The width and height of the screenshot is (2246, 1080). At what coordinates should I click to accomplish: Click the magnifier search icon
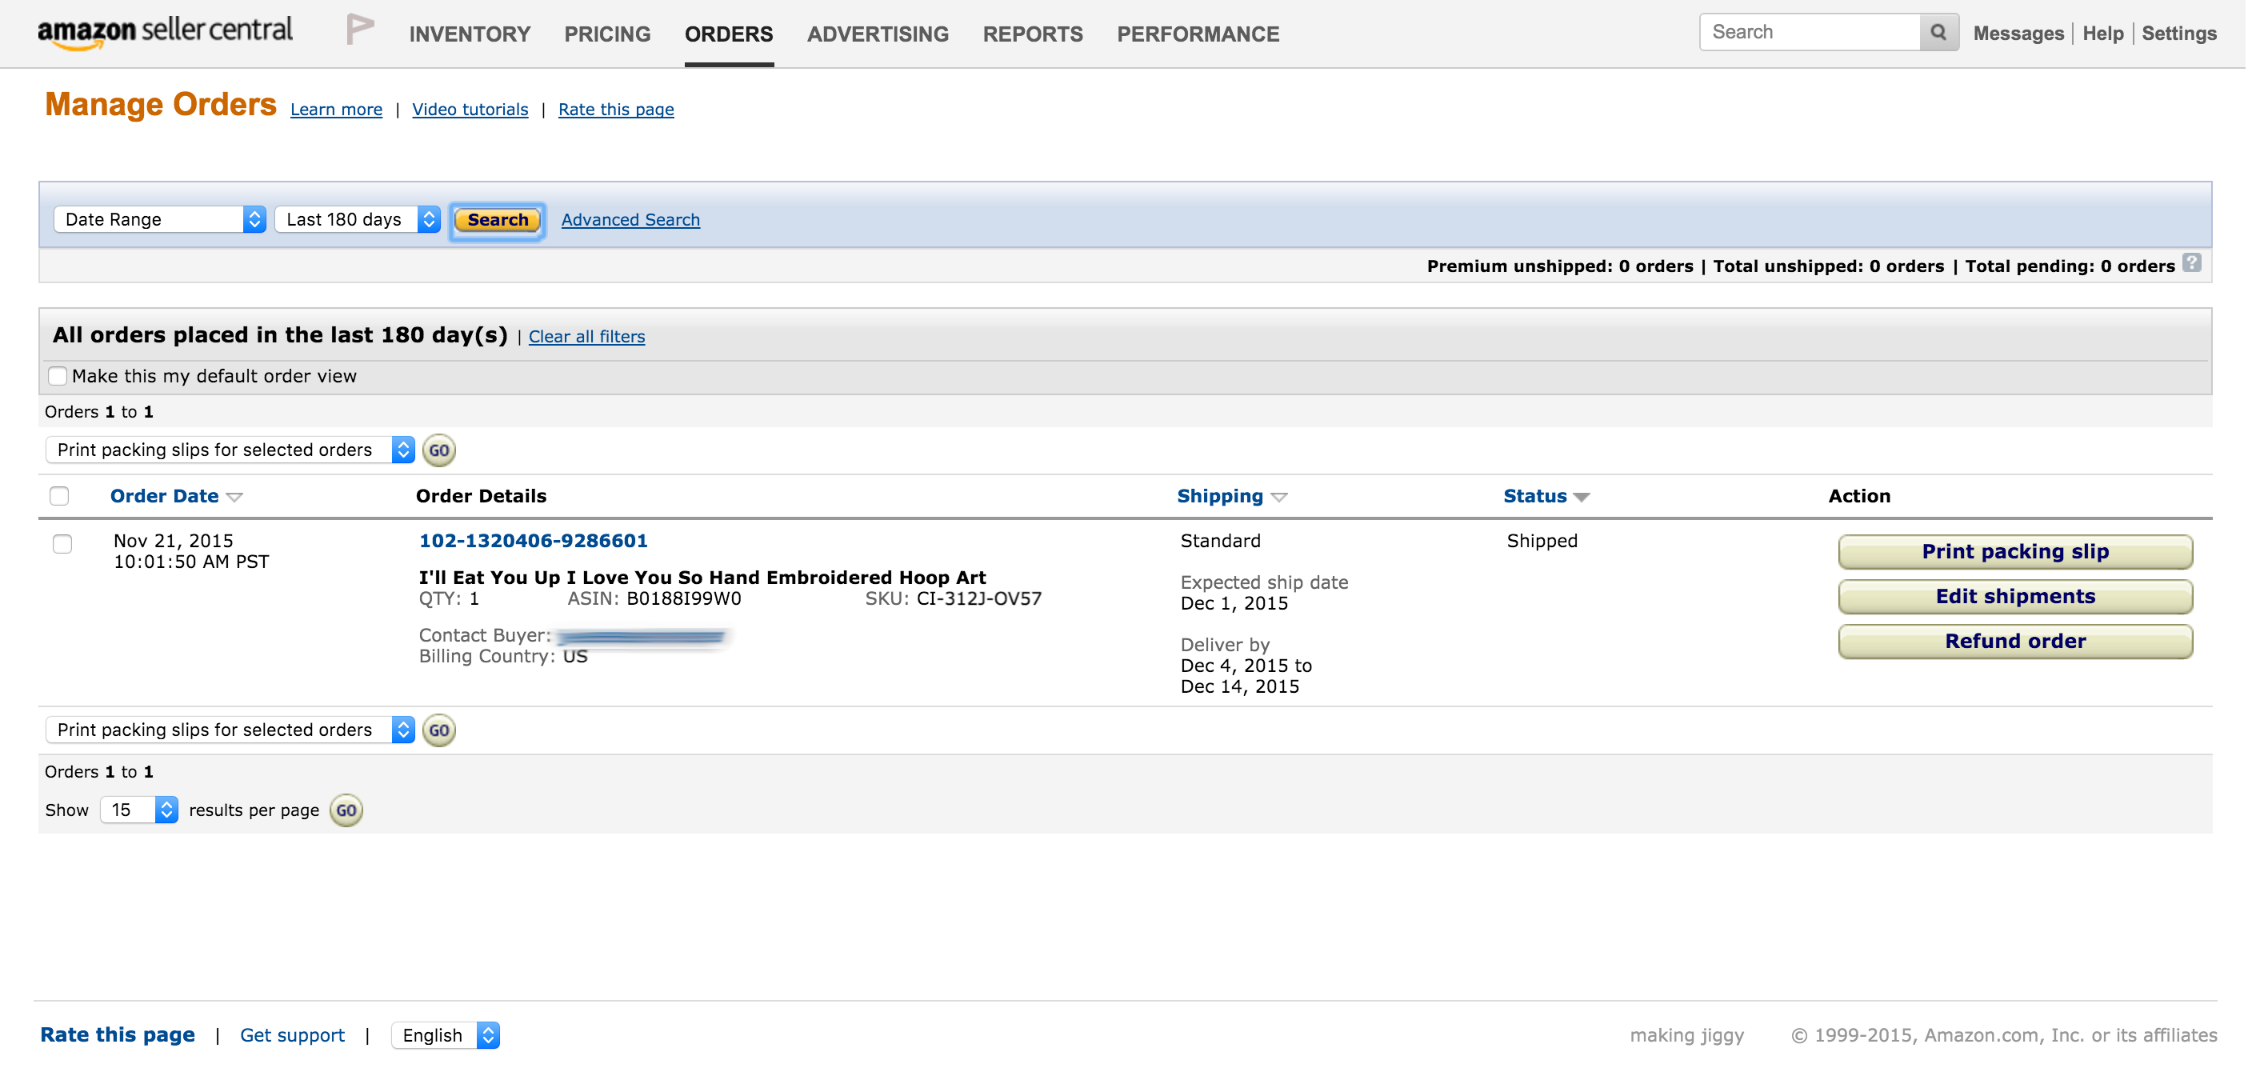coord(1938,32)
